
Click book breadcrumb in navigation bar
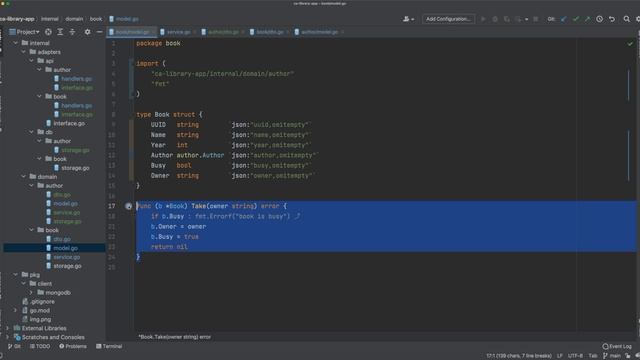pos(96,19)
